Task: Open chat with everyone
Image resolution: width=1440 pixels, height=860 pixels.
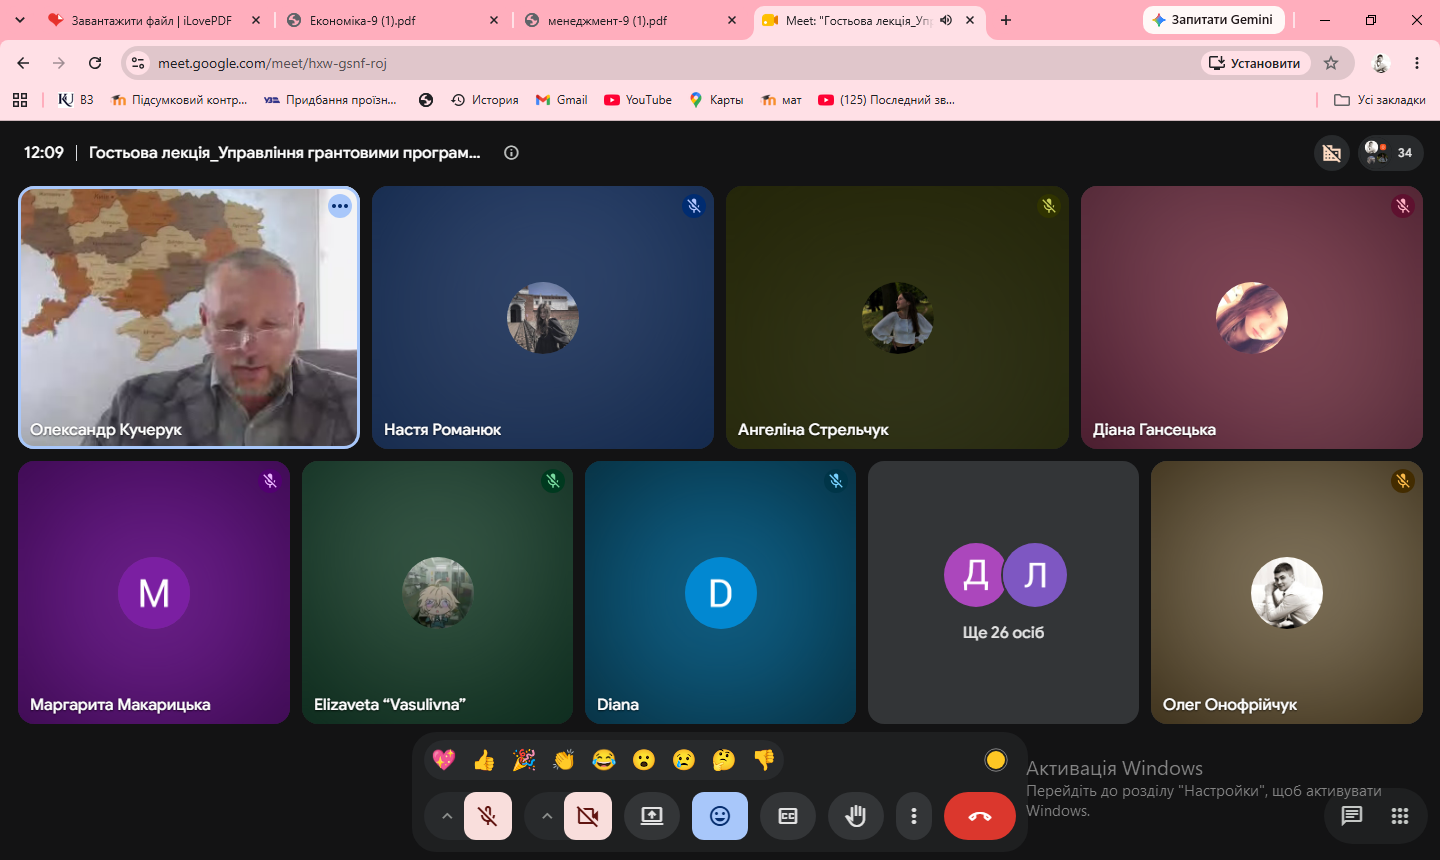Action: [x=1352, y=816]
